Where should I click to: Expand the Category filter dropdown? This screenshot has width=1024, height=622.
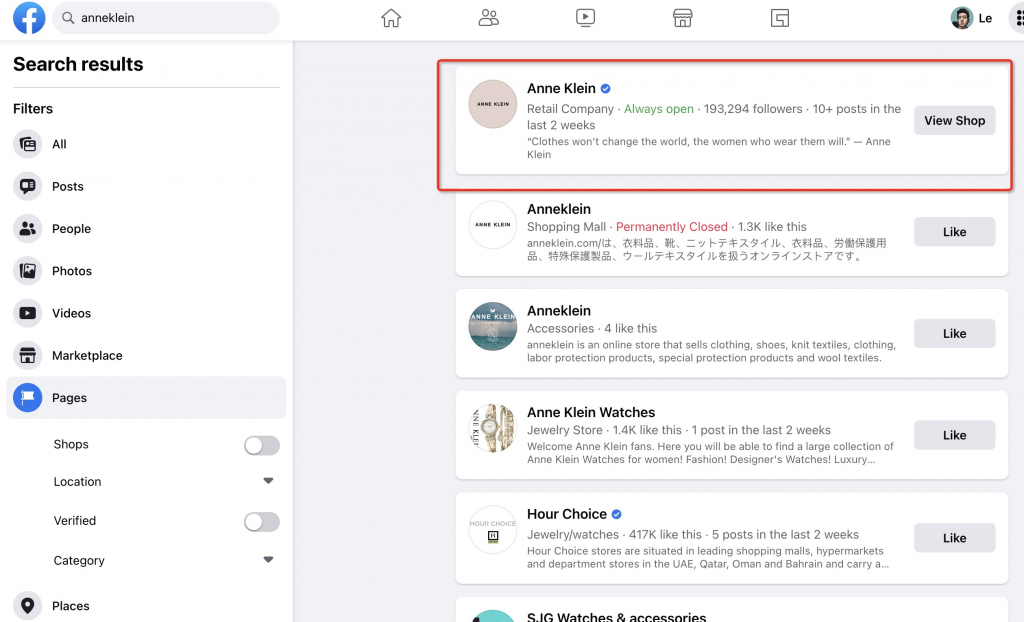(x=268, y=559)
